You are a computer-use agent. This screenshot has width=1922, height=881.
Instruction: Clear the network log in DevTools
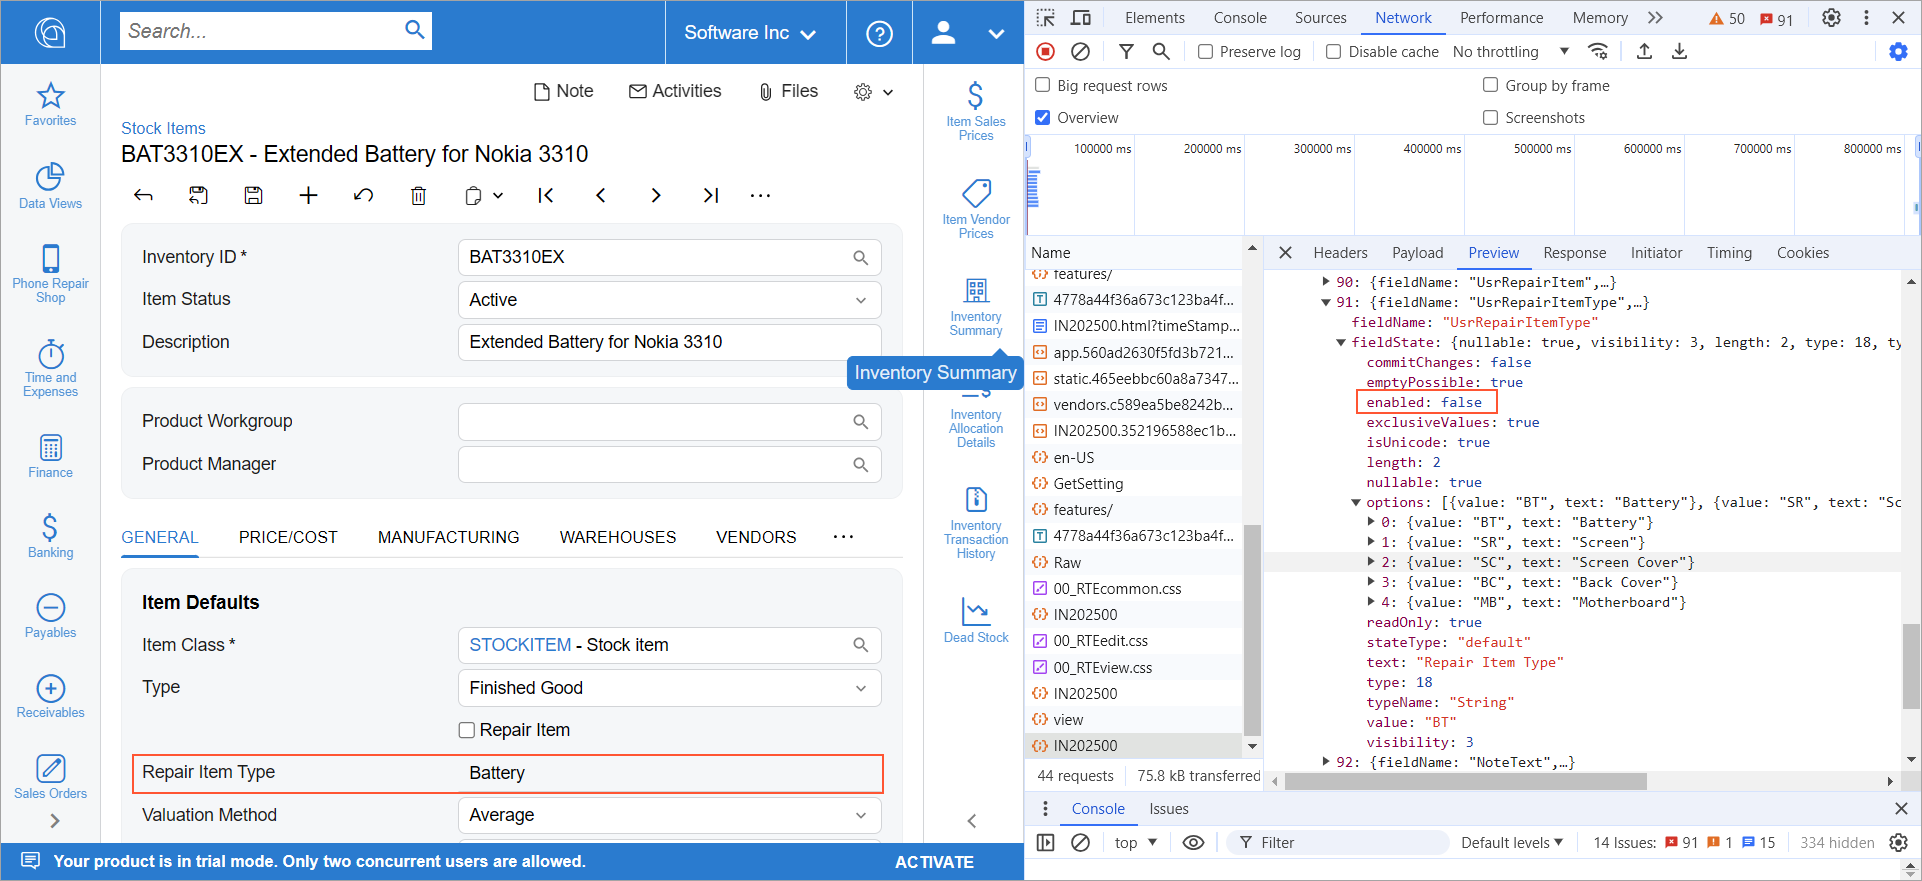pyautogui.click(x=1080, y=51)
